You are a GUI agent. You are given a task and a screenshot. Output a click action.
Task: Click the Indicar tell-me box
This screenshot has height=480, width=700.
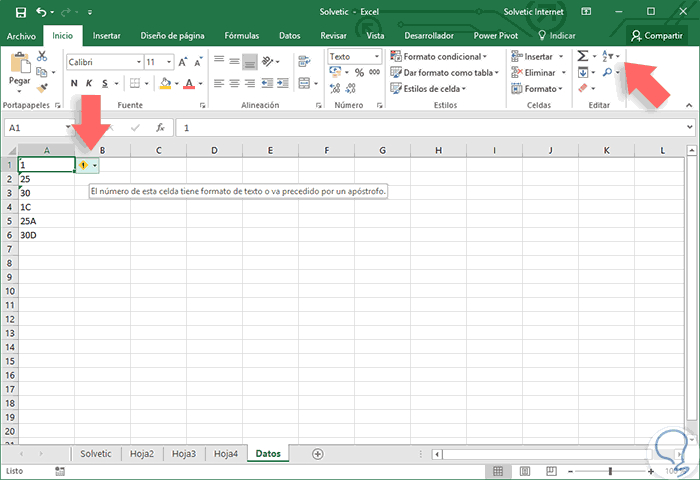tap(557, 36)
